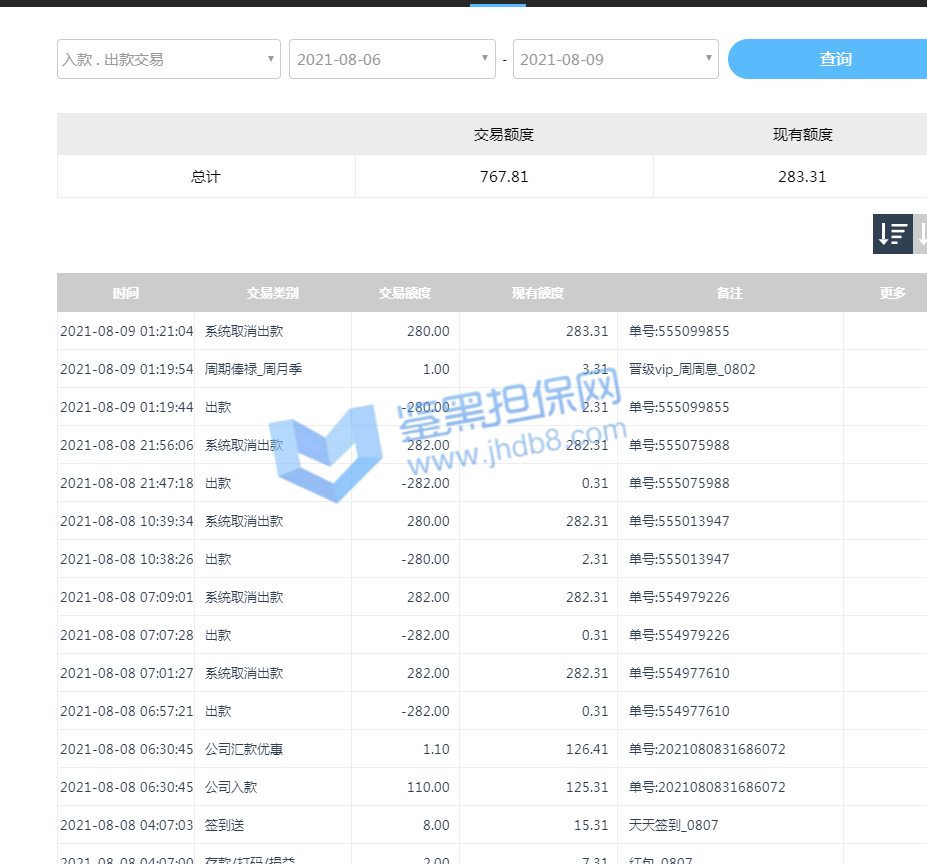Click the dark descending sort icon
This screenshot has height=864, width=927.
click(892, 234)
